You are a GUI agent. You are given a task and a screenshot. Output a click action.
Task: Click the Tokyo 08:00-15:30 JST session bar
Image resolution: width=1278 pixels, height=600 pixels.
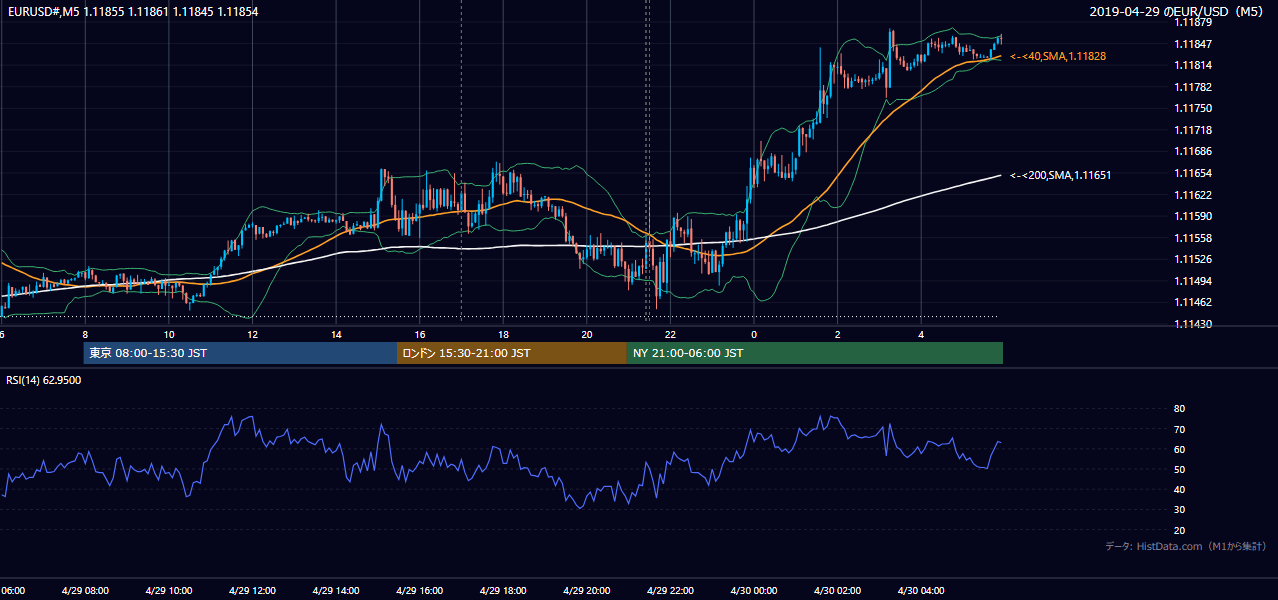tap(240, 353)
